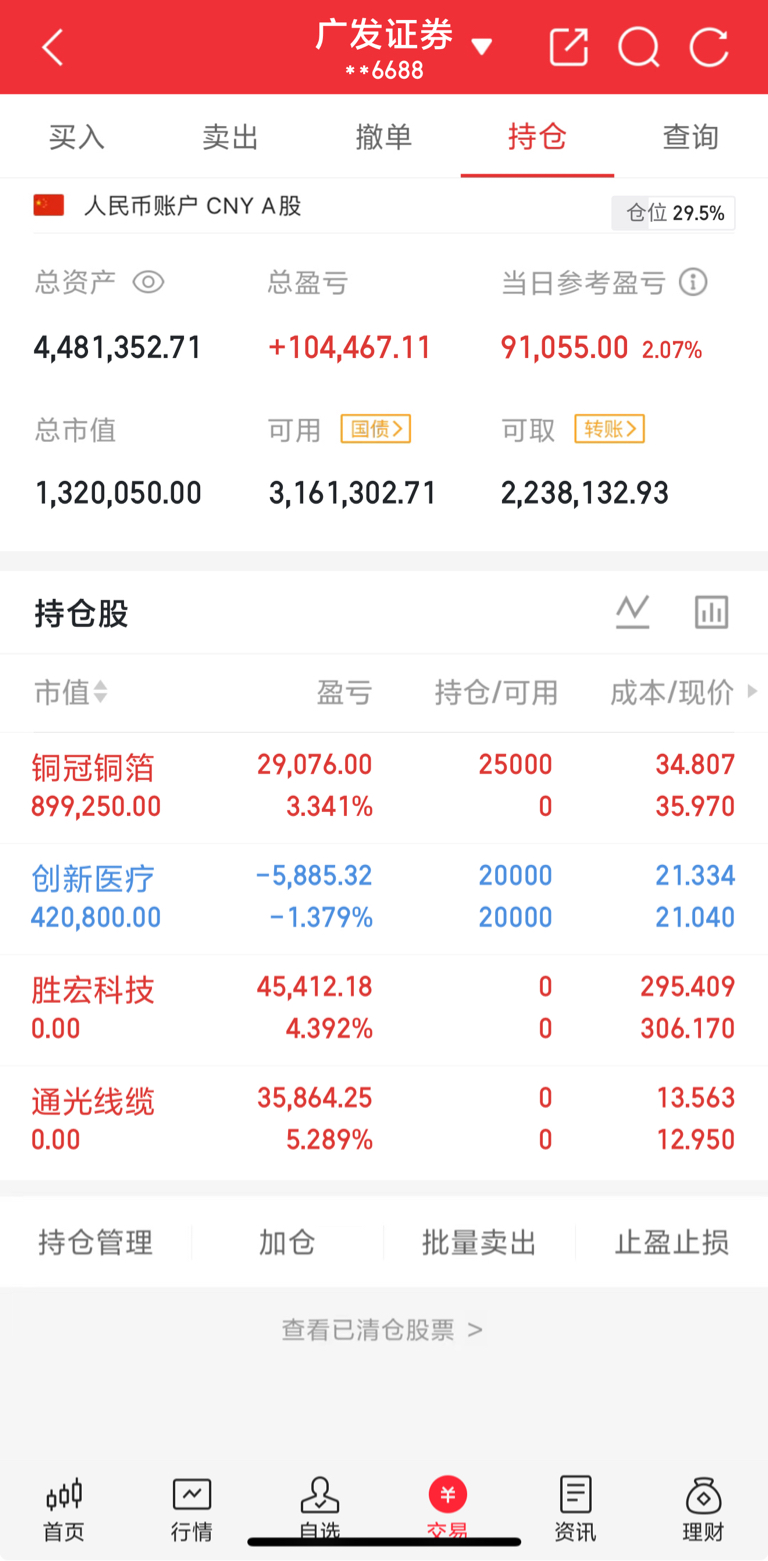Hide total assets with the eye icon
The width and height of the screenshot is (768, 1561).
click(x=148, y=282)
